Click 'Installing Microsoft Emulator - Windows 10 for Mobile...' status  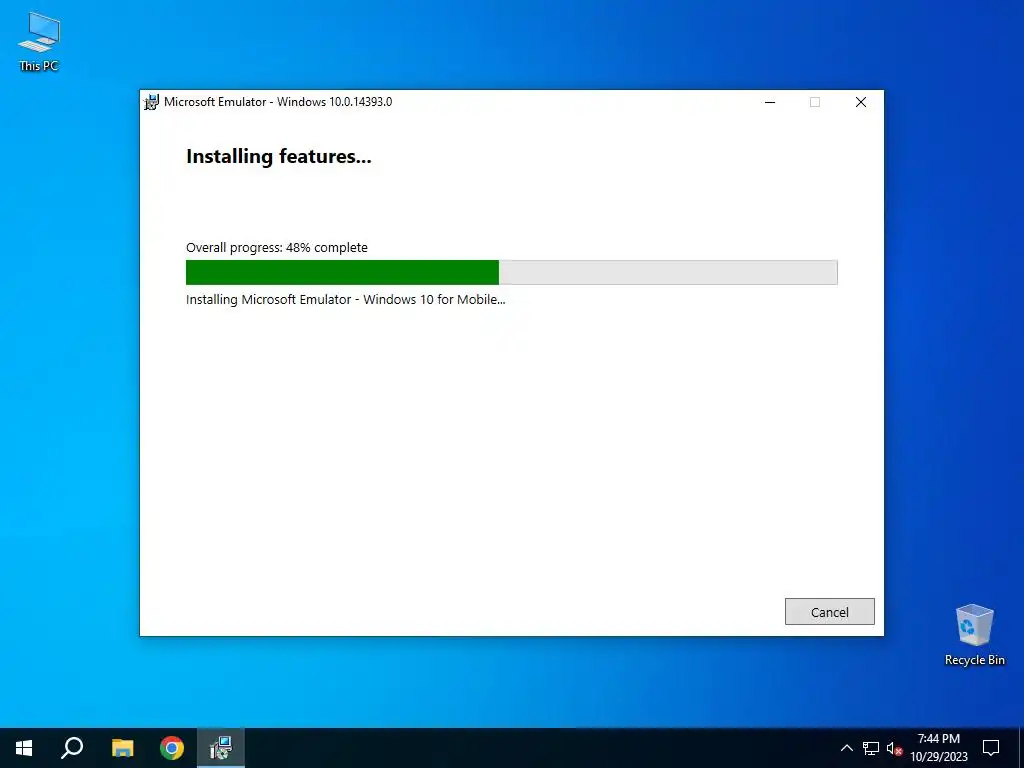click(x=345, y=300)
